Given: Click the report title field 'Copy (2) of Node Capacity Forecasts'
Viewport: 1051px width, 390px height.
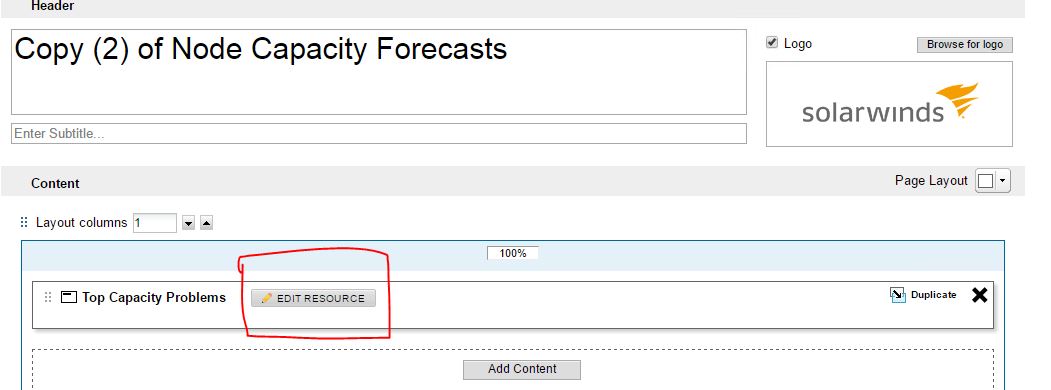Looking at the screenshot, I should click(x=379, y=72).
